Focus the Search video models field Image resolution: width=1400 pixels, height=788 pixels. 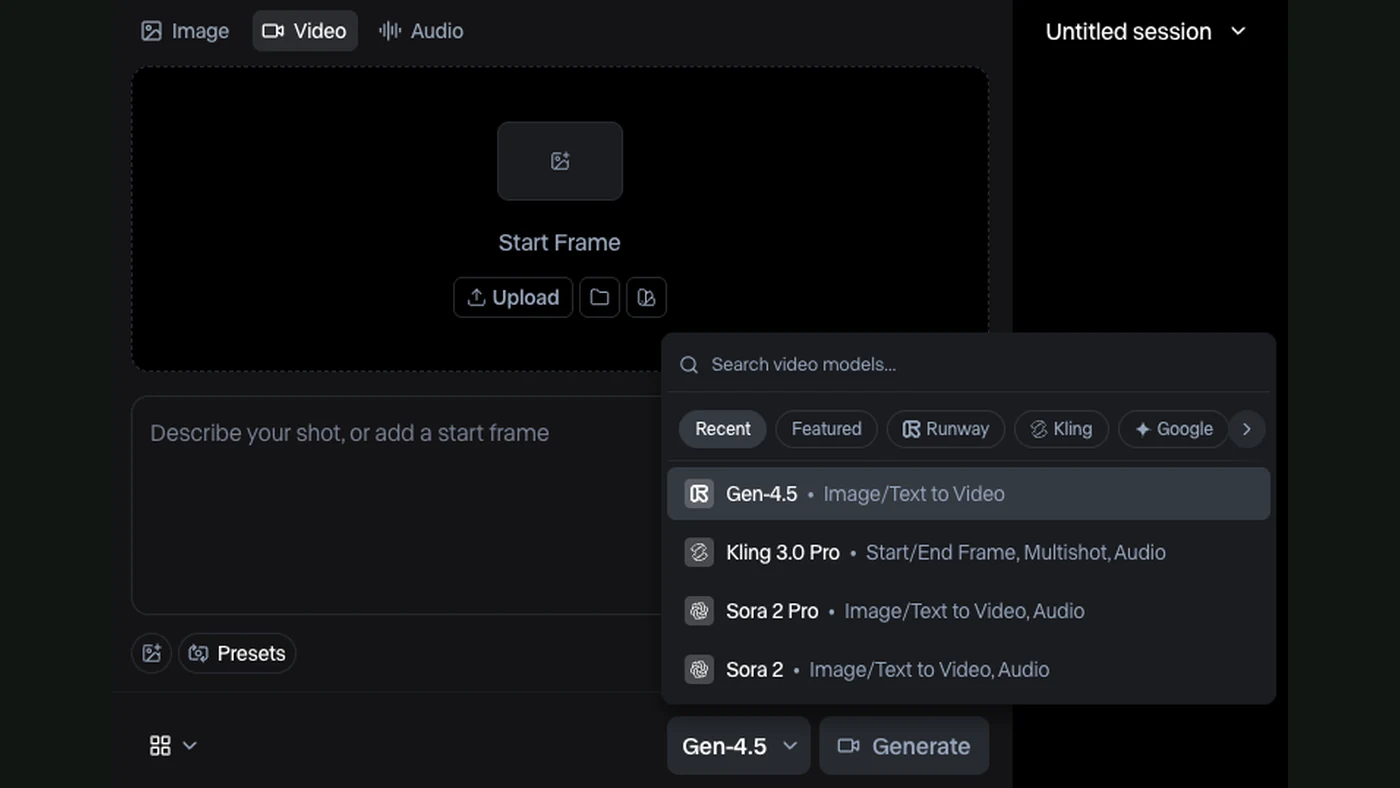point(968,365)
